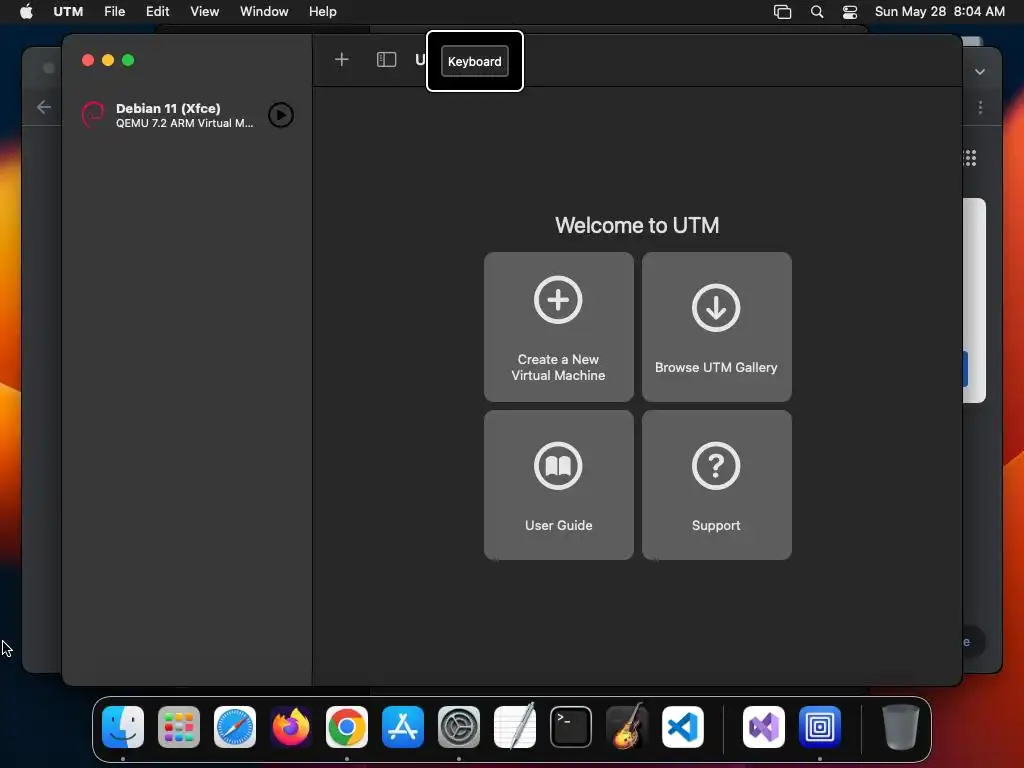Open the Support tile
Screen dimensions: 1024x768
716,485
